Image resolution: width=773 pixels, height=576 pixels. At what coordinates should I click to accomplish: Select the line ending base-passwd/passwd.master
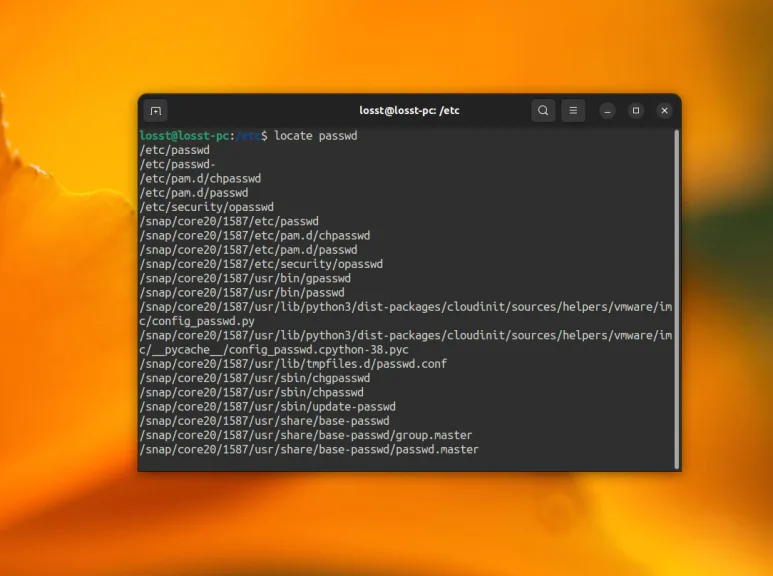tap(309, 450)
